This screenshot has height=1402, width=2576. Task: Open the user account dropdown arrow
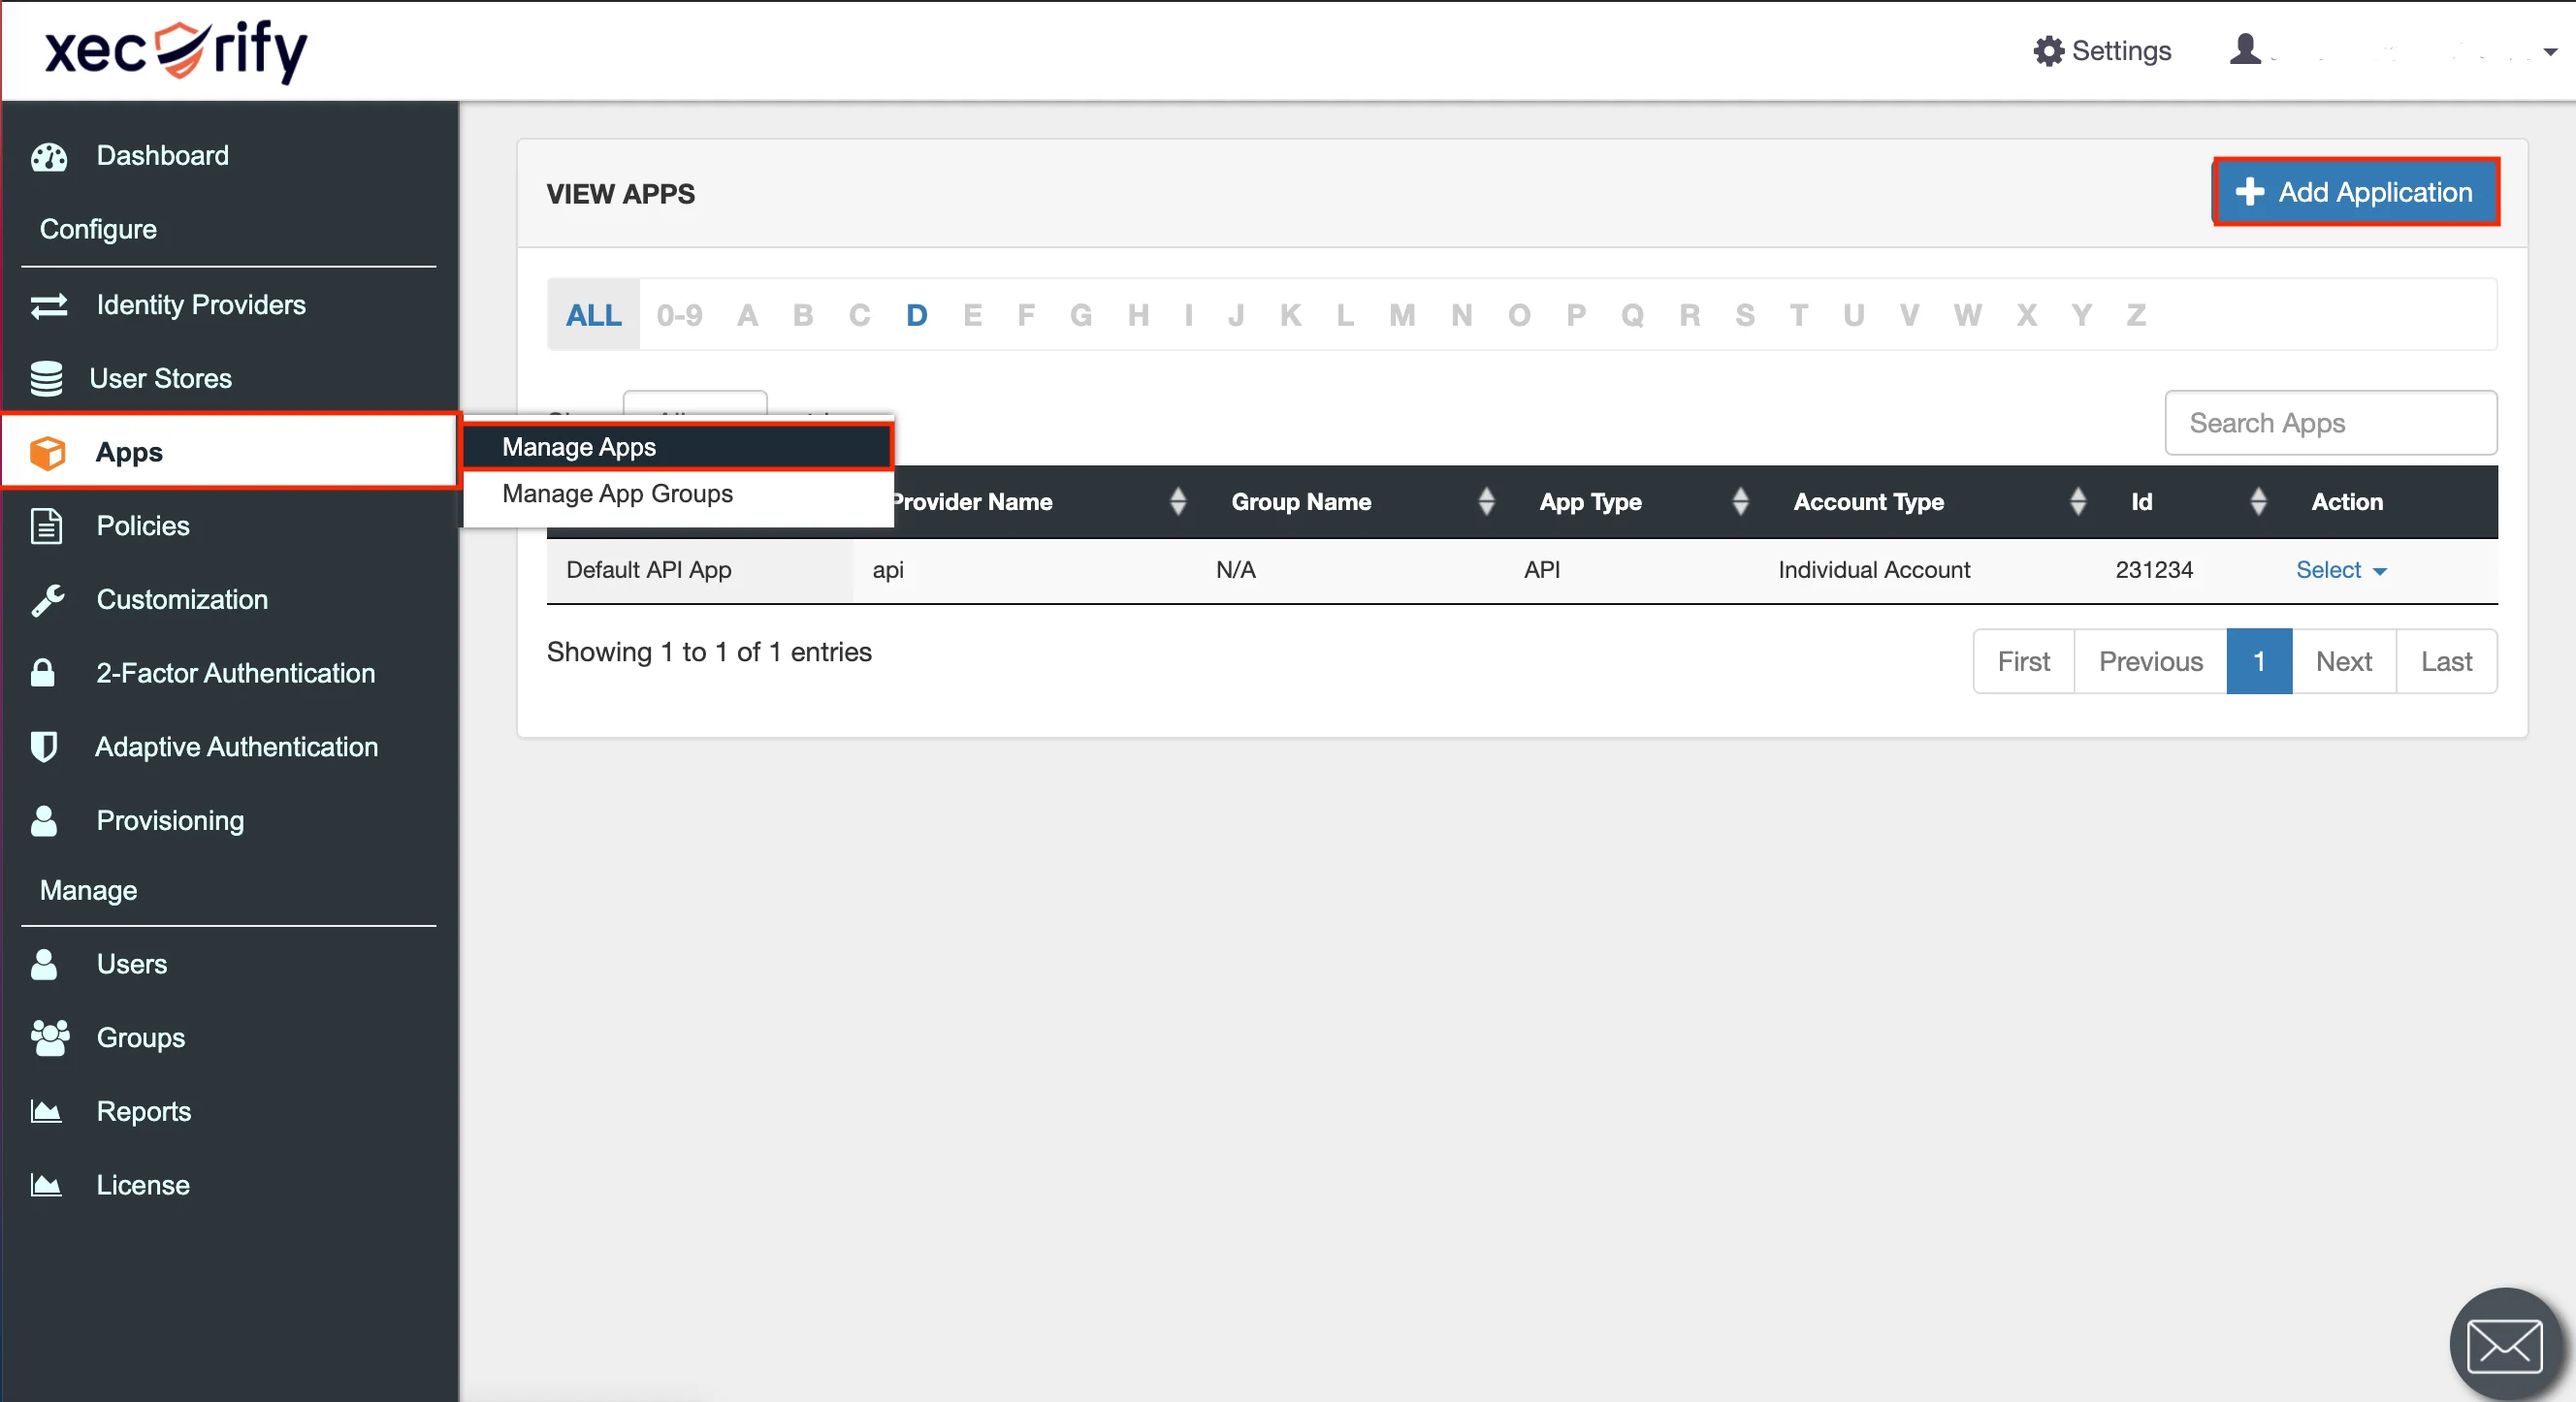point(2550,52)
